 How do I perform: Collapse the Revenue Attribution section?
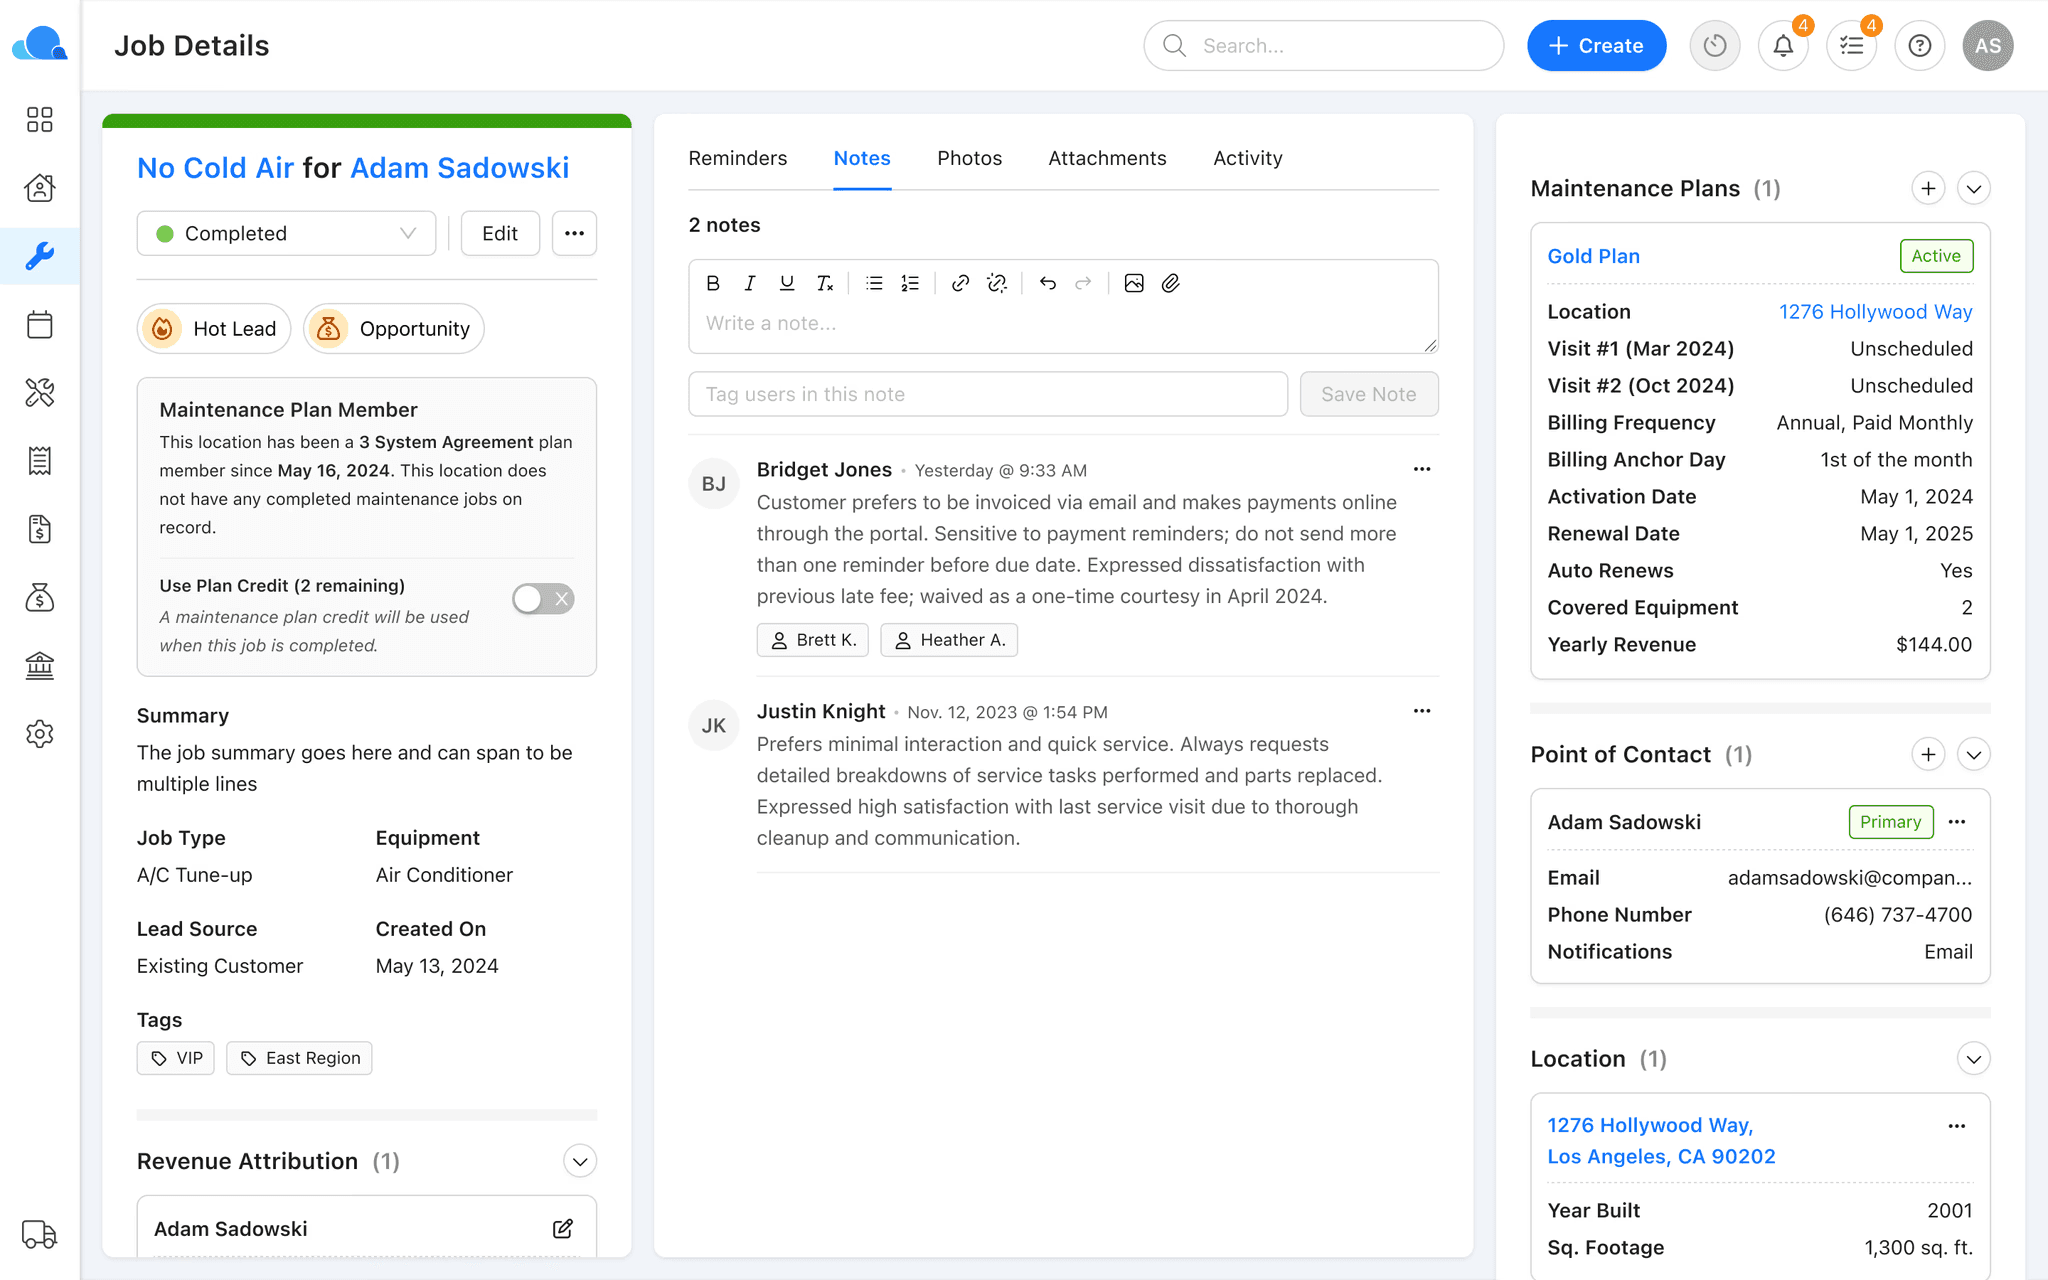click(x=580, y=1161)
